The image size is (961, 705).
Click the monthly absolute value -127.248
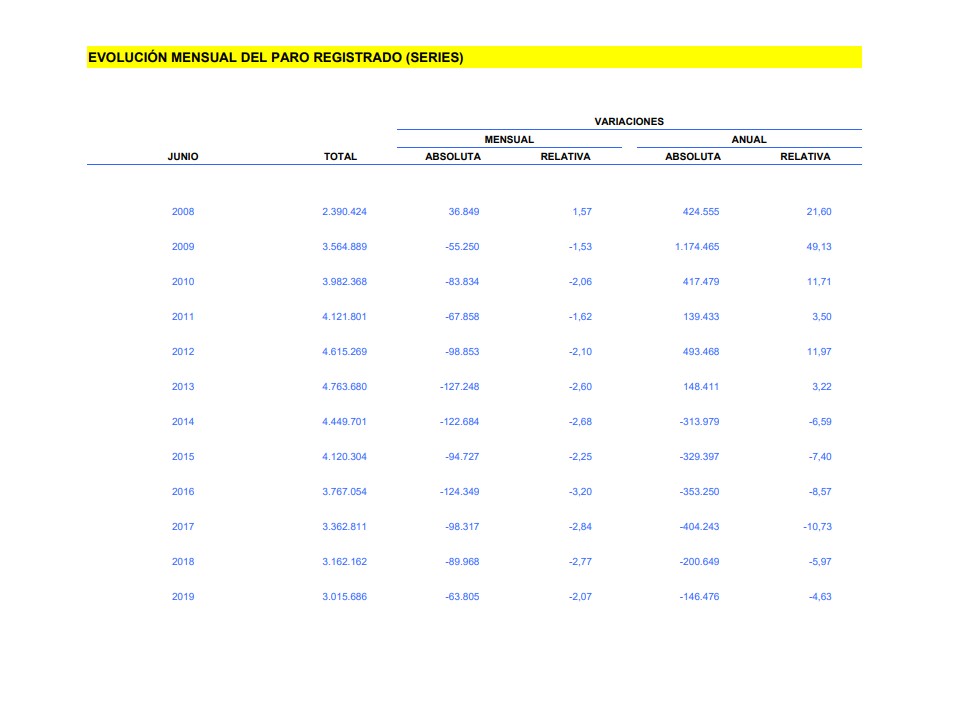coord(459,387)
